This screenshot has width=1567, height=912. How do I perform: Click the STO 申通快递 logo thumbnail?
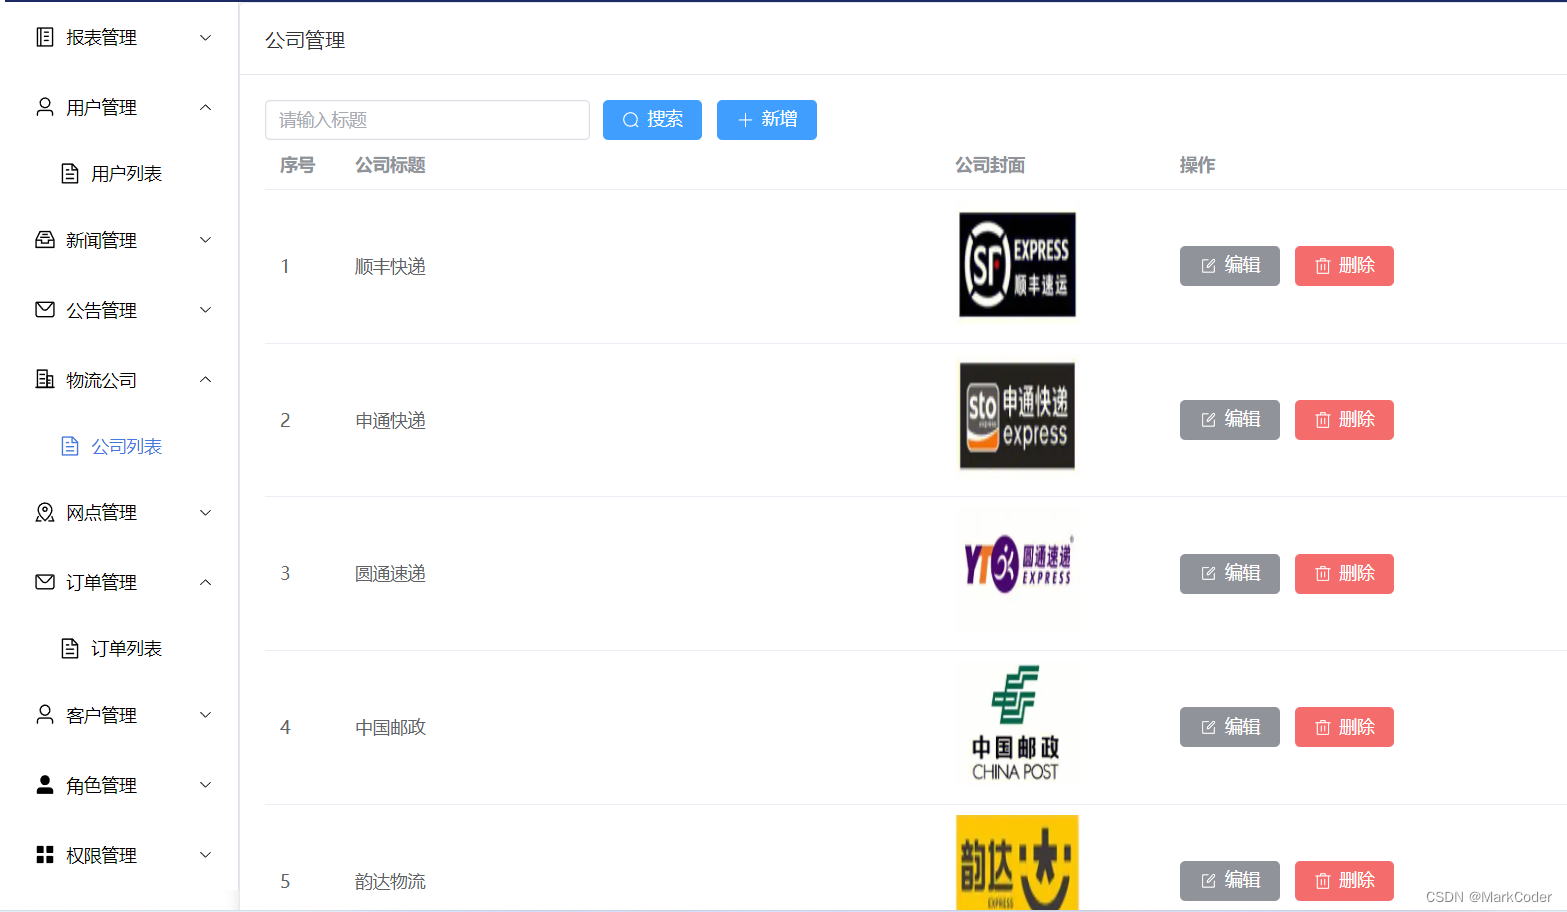click(1017, 417)
